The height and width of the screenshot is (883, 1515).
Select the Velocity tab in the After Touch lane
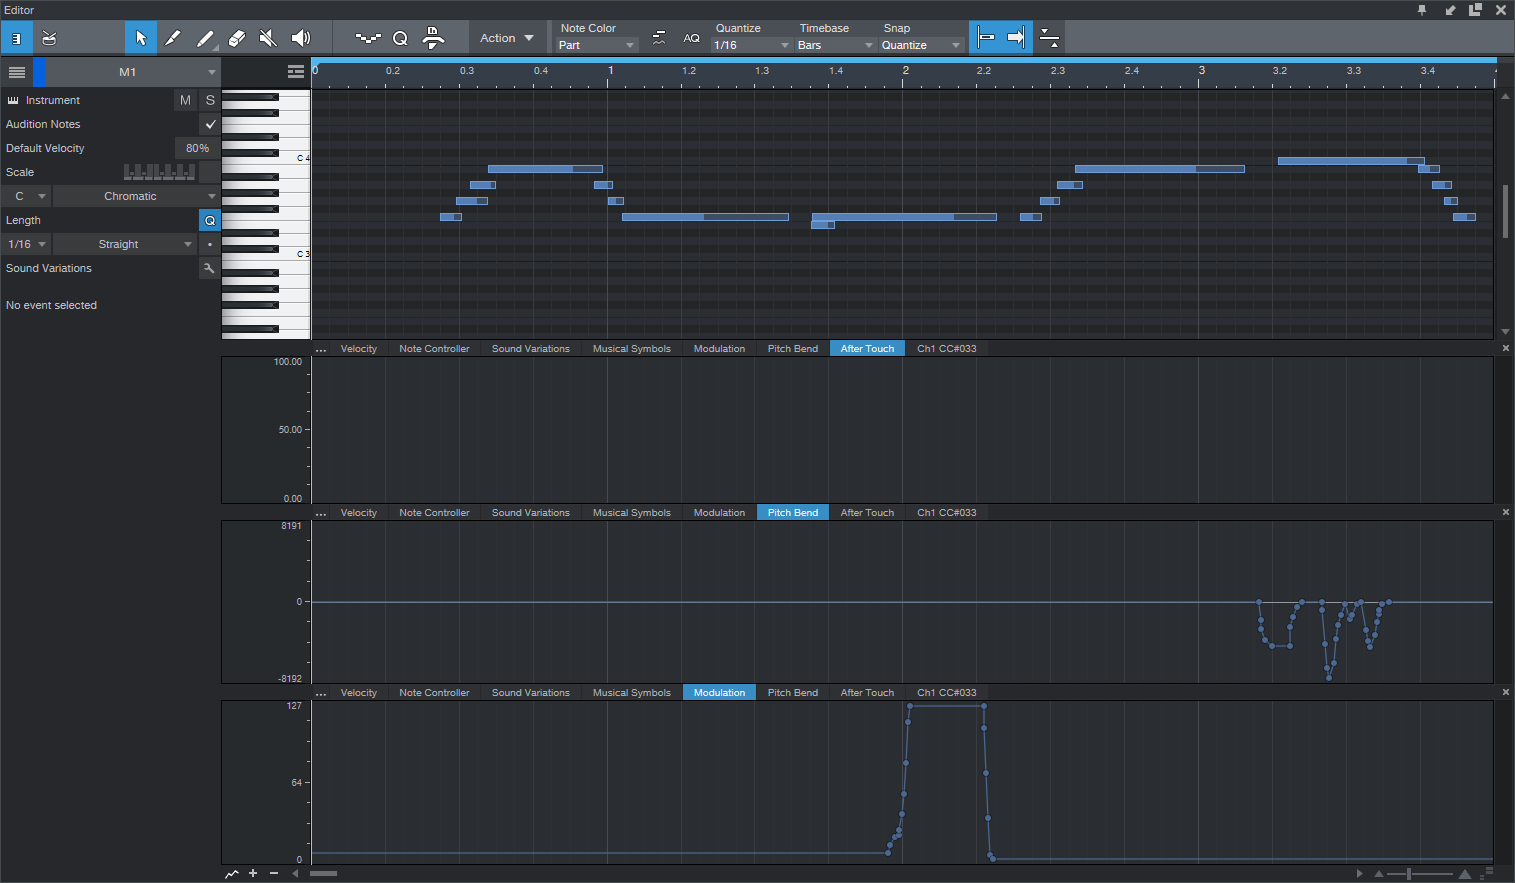[x=359, y=349]
